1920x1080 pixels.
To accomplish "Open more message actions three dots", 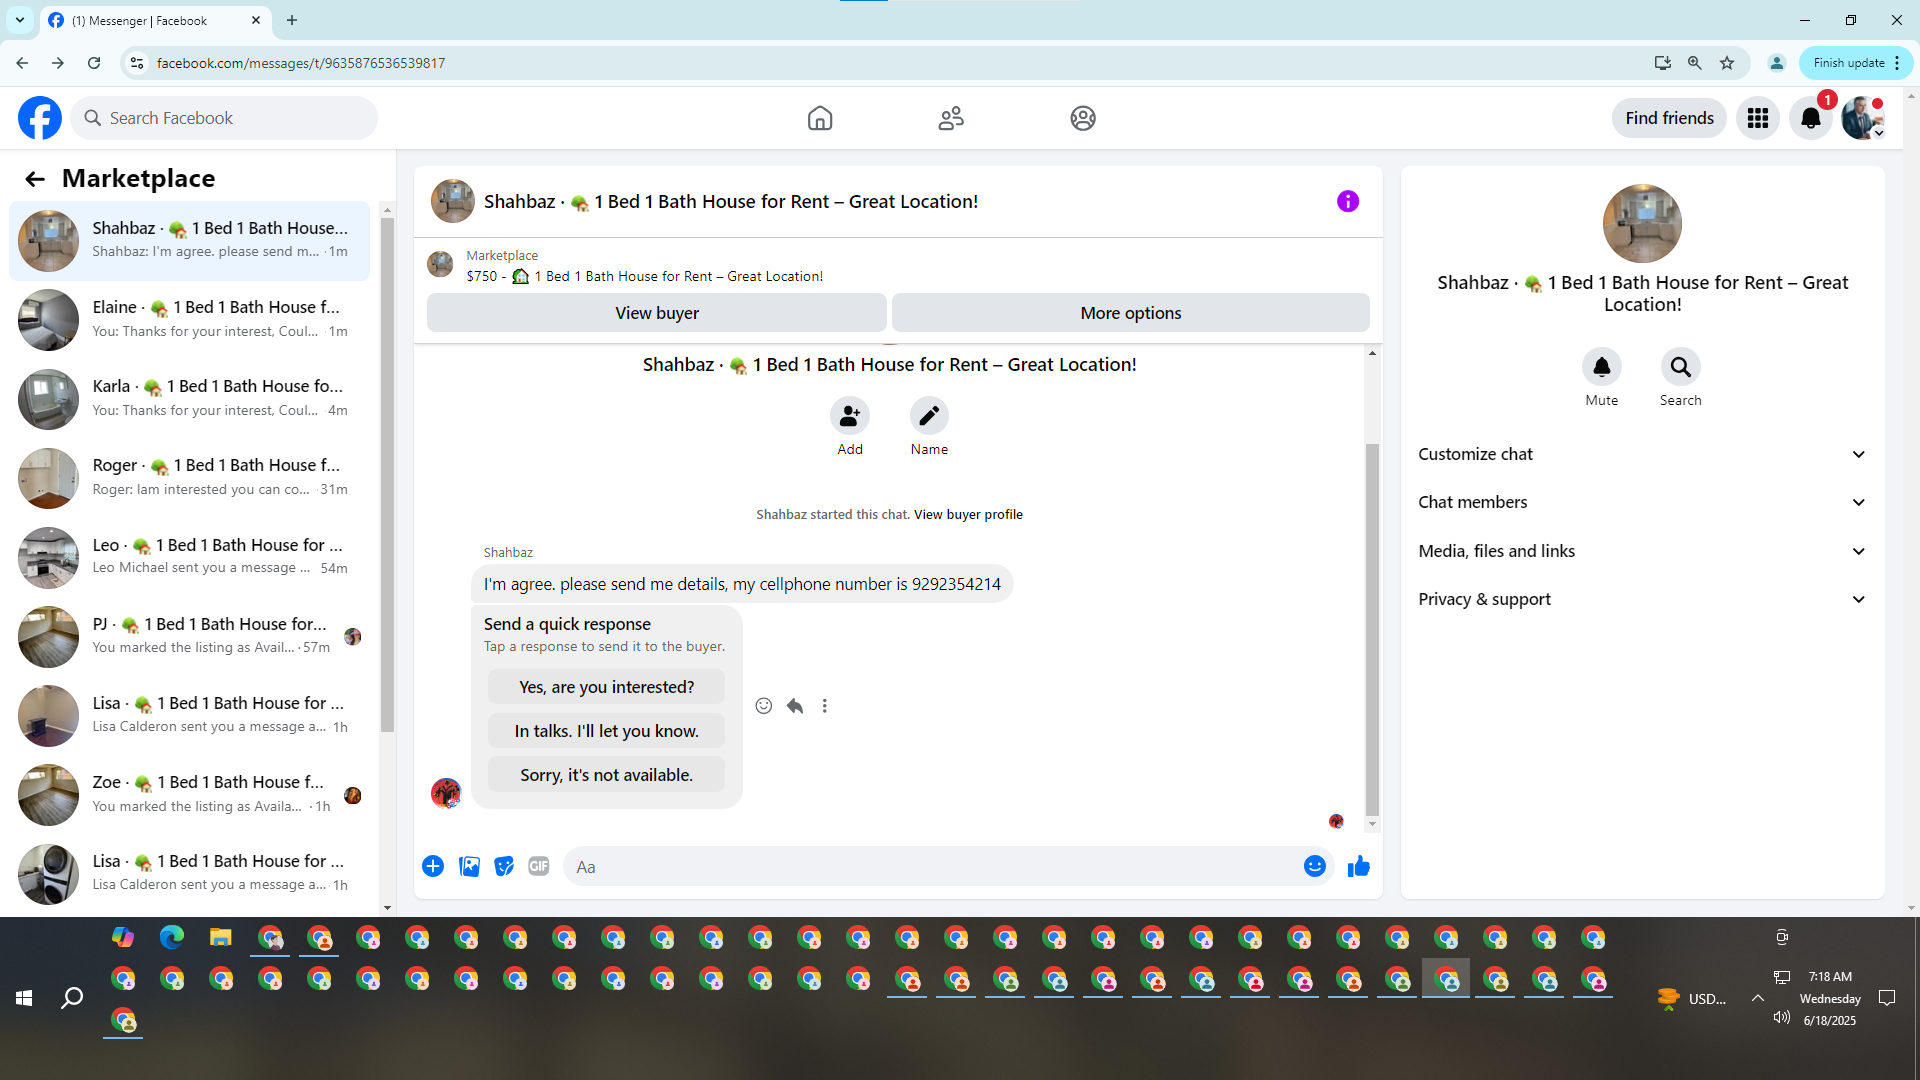I will click(825, 706).
